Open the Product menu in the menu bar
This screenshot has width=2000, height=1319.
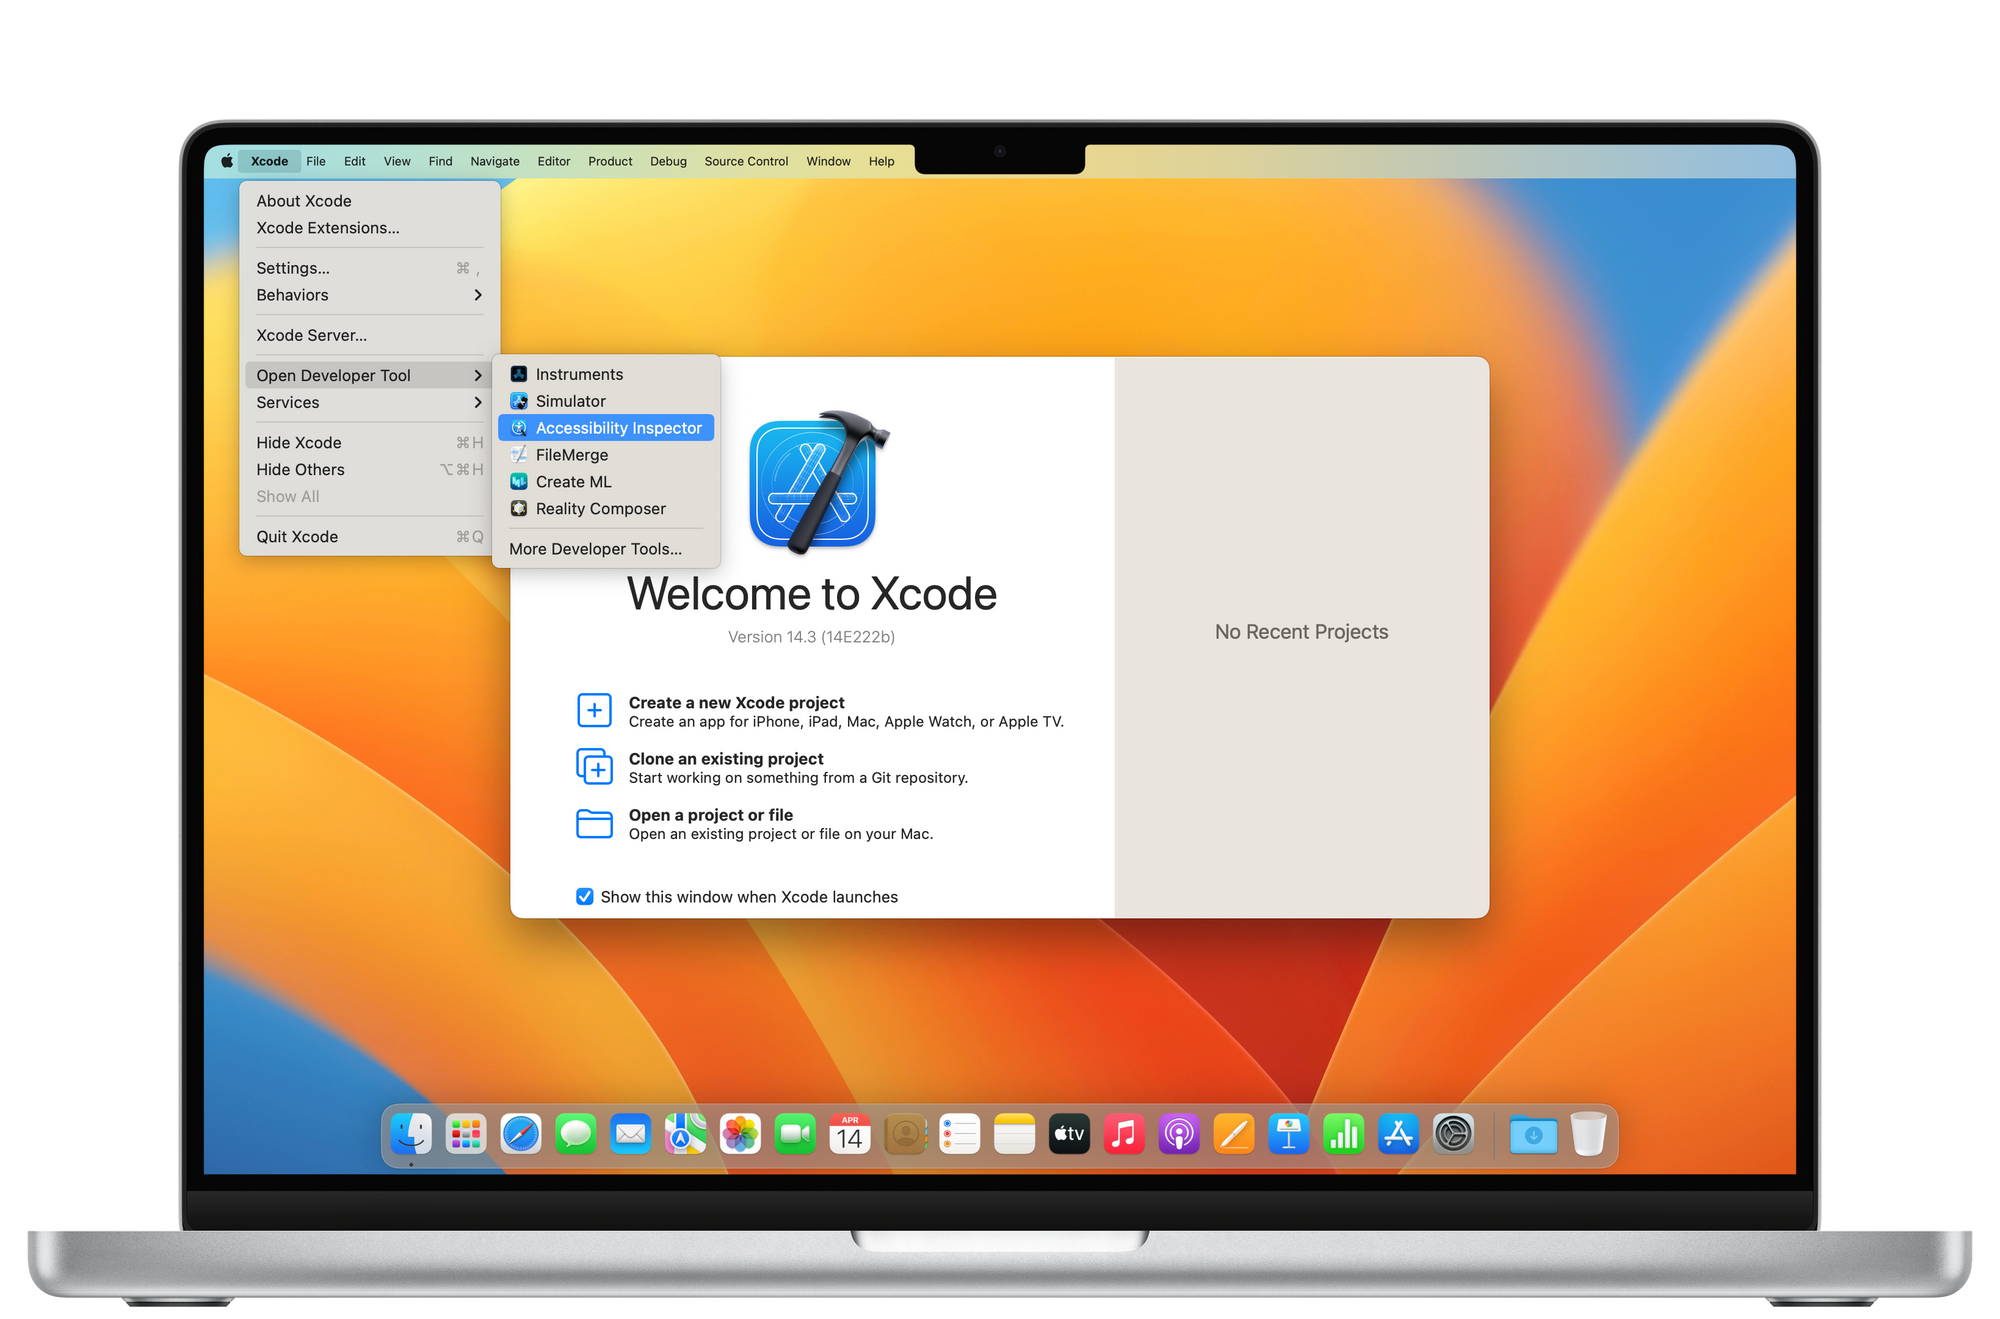tap(610, 161)
